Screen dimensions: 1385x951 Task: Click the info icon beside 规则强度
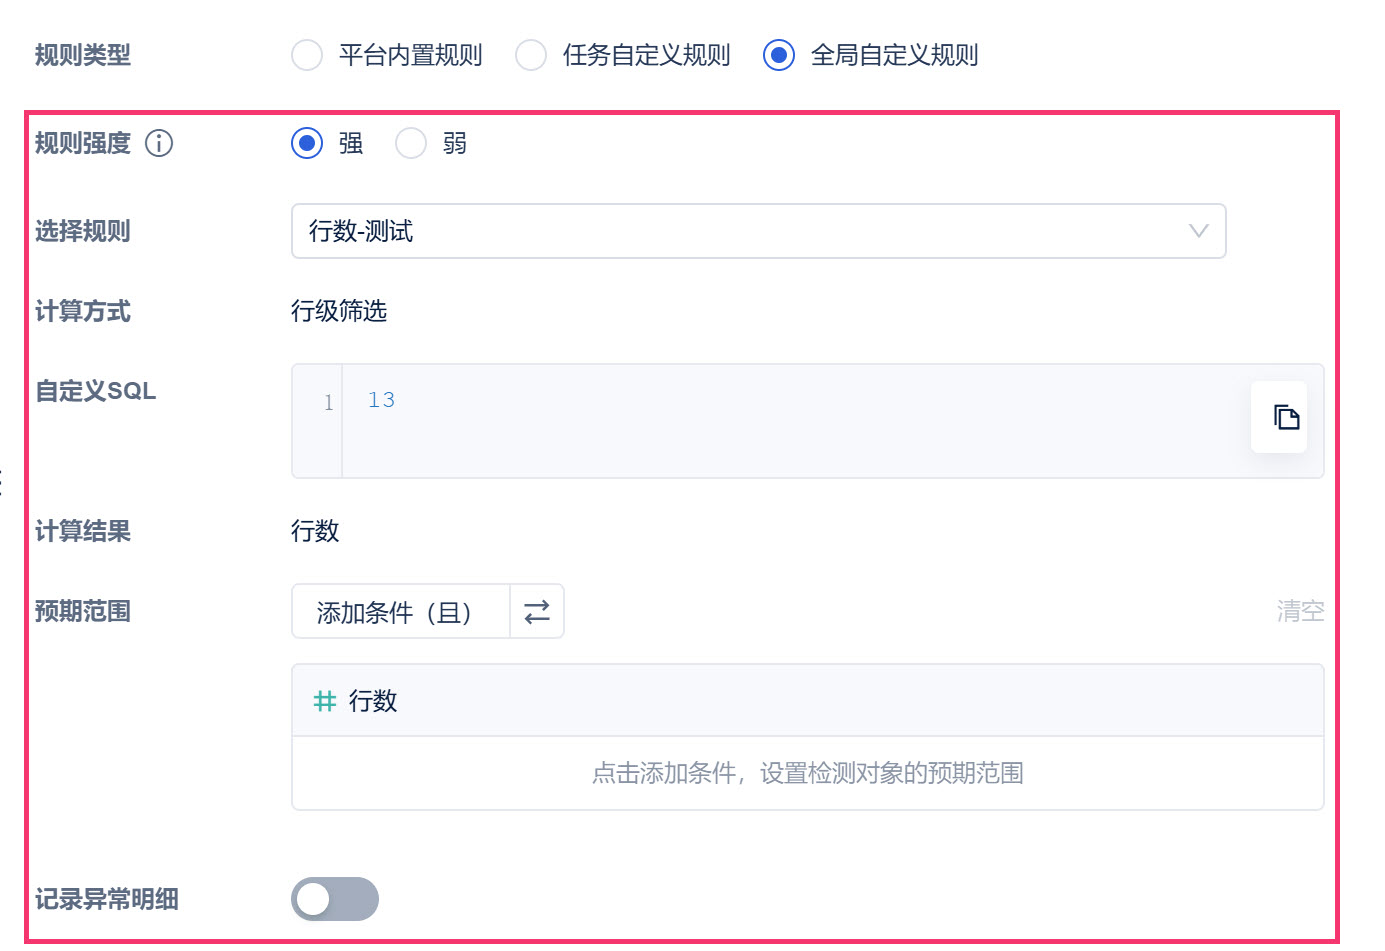[x=159, y=144]
